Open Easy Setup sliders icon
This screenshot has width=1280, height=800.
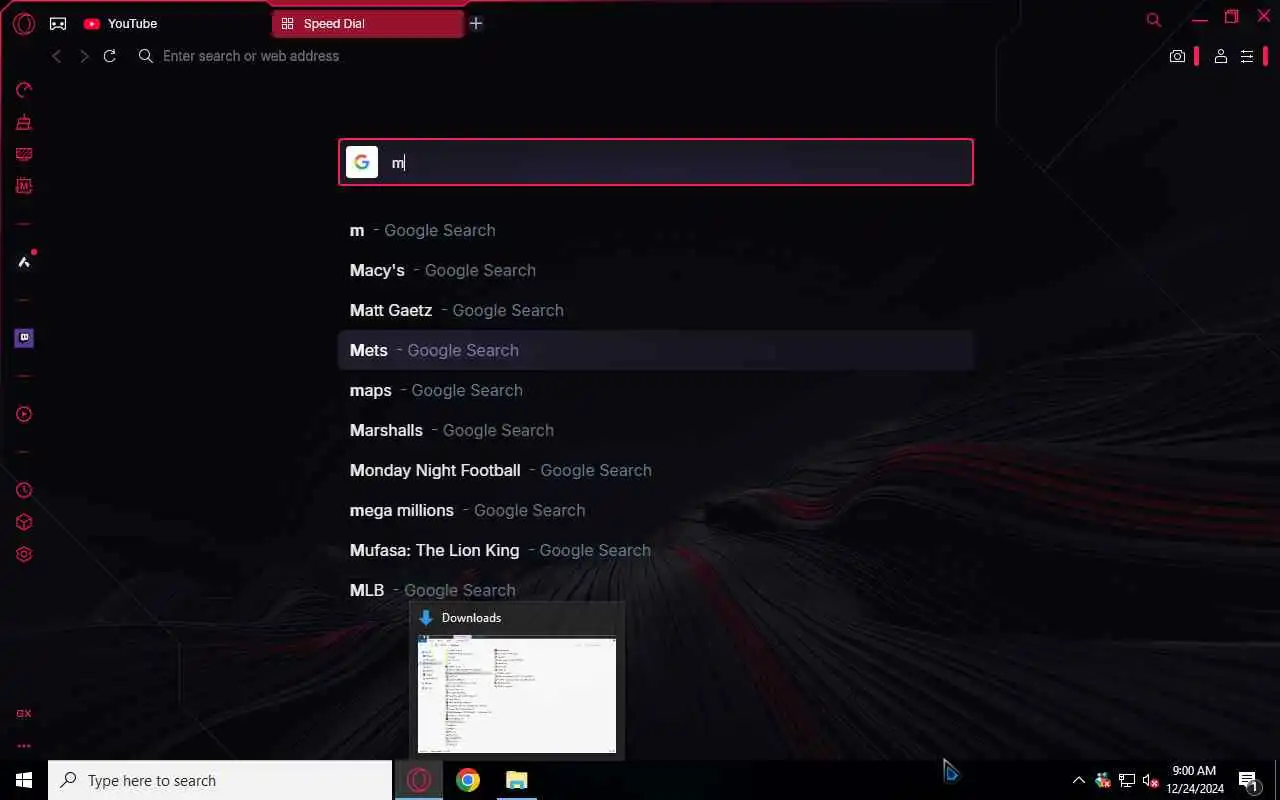tap(1247, 56)
